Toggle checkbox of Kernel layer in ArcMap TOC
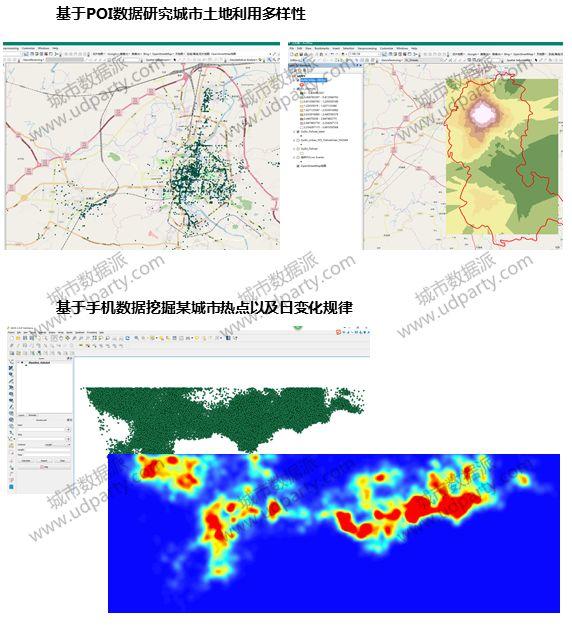The height and width of the screenshot is (625, 572). click(298, 89)
